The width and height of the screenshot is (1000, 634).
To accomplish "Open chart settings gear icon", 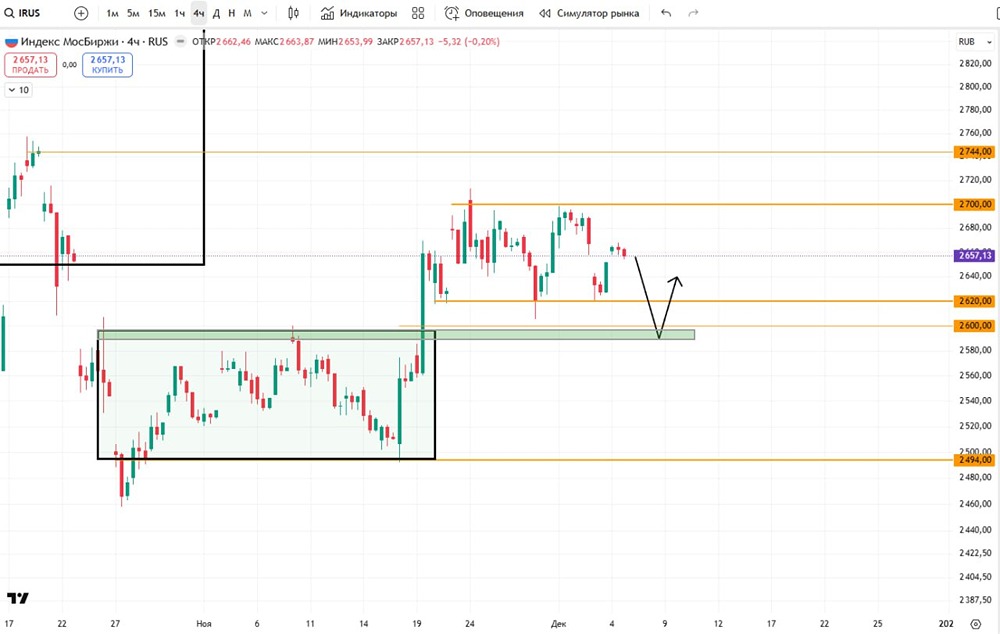I will coord(975,624).
